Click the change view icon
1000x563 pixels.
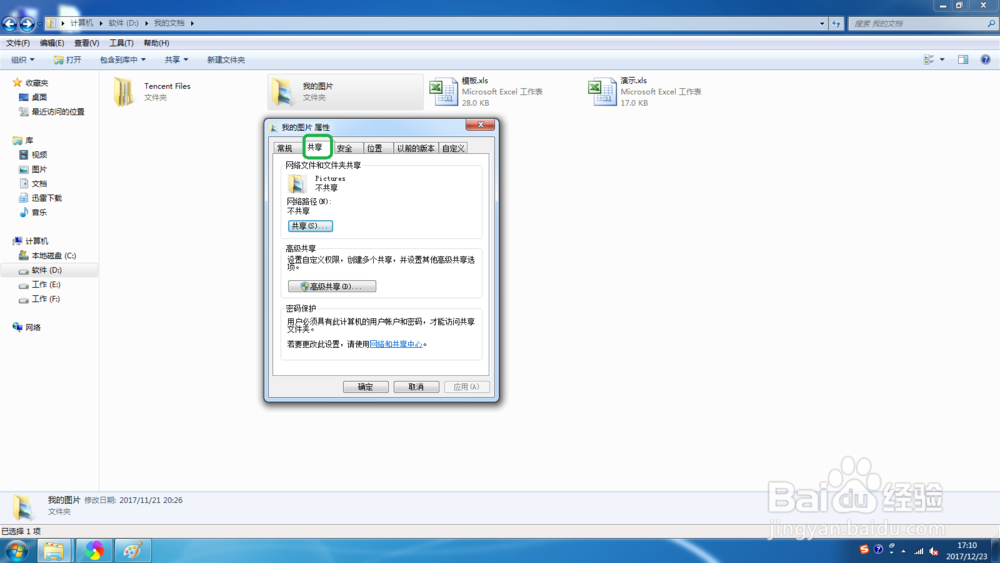929,59
